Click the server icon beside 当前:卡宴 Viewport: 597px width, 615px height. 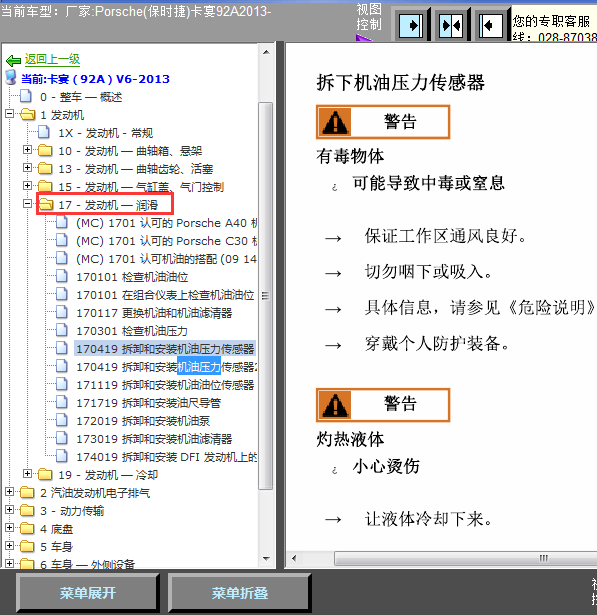coord(11,78)
